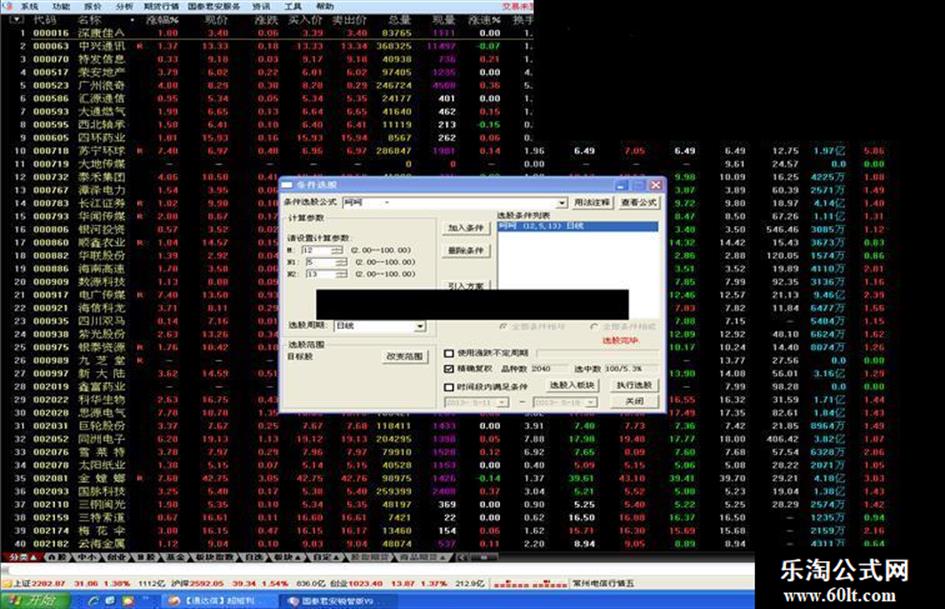Image resolution: width=945 pixels, height=609 pixels.
Task: Open the 功能 menu
Action: [x=60, y=7]
